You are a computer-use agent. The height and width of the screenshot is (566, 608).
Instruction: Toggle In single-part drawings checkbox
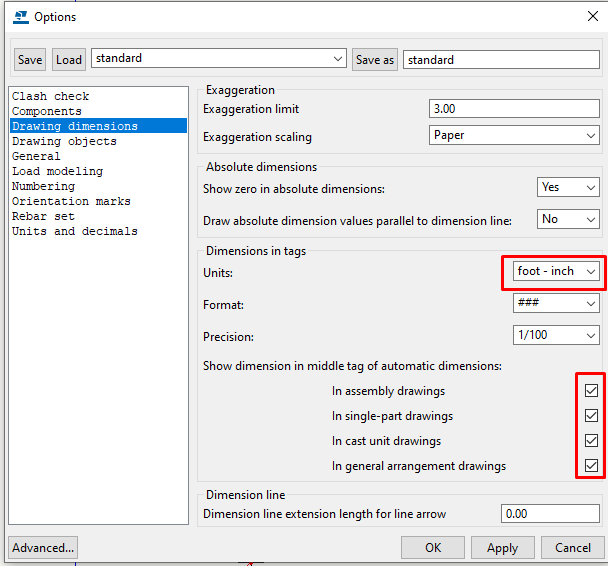pos(591,416)
